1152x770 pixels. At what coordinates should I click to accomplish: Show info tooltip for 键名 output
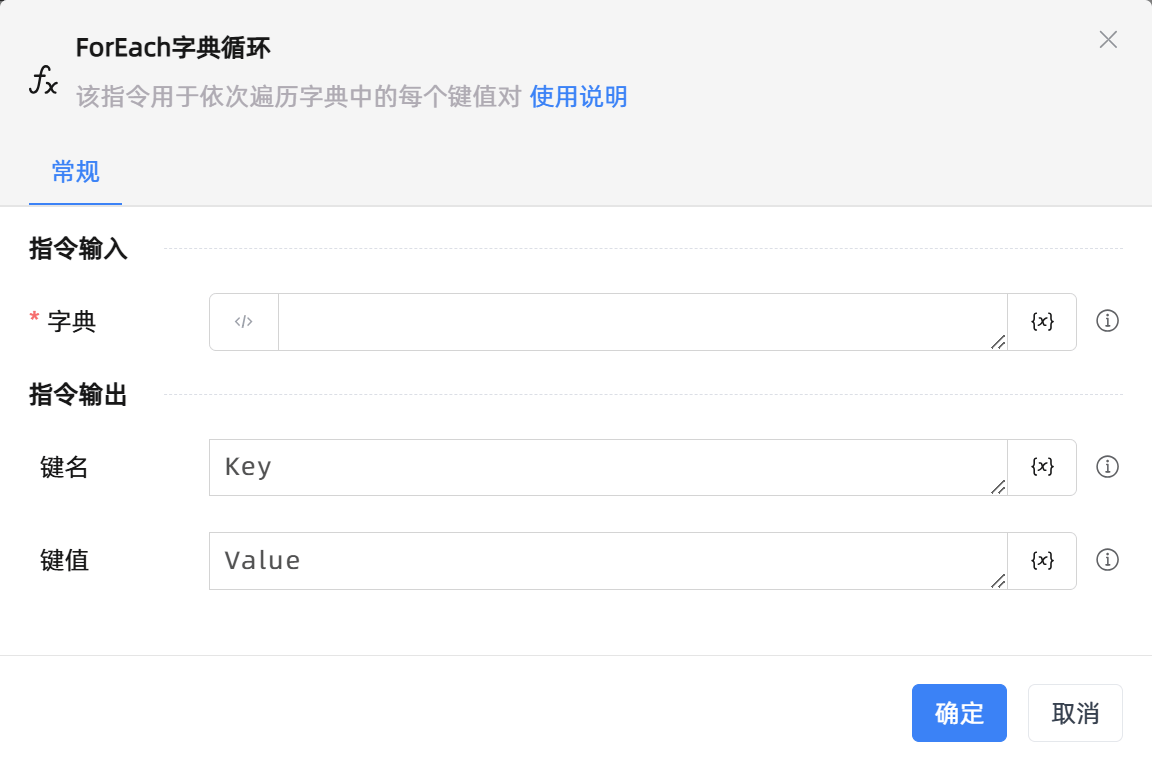1107,467
